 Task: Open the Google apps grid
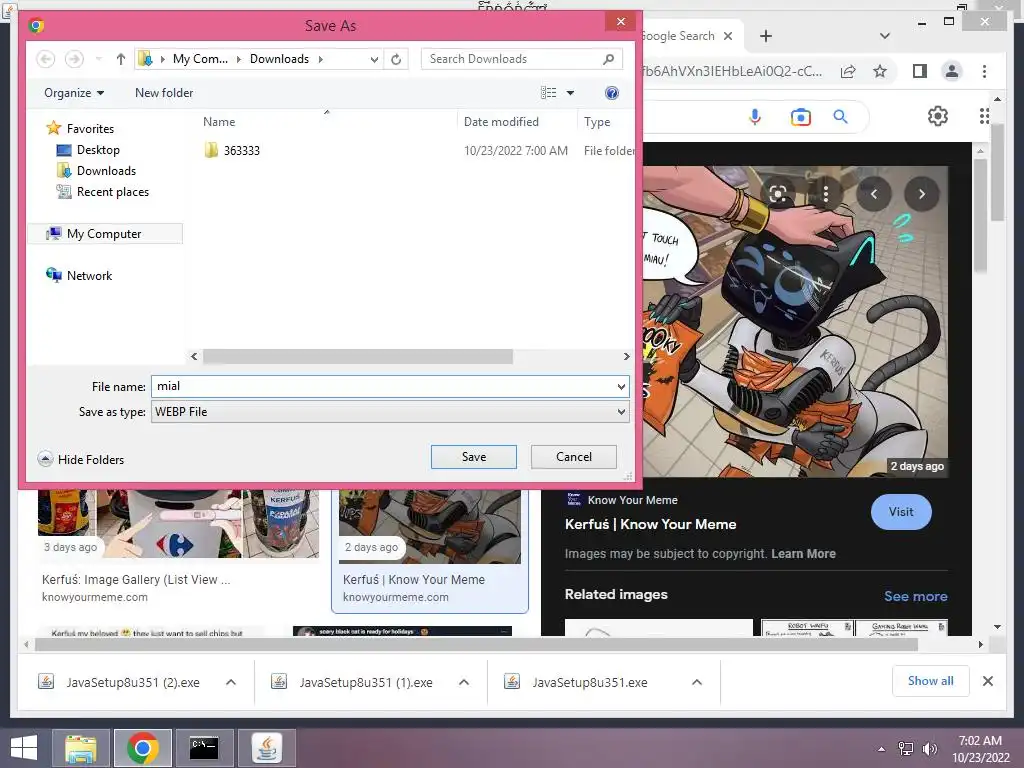(x=984, y=116)
